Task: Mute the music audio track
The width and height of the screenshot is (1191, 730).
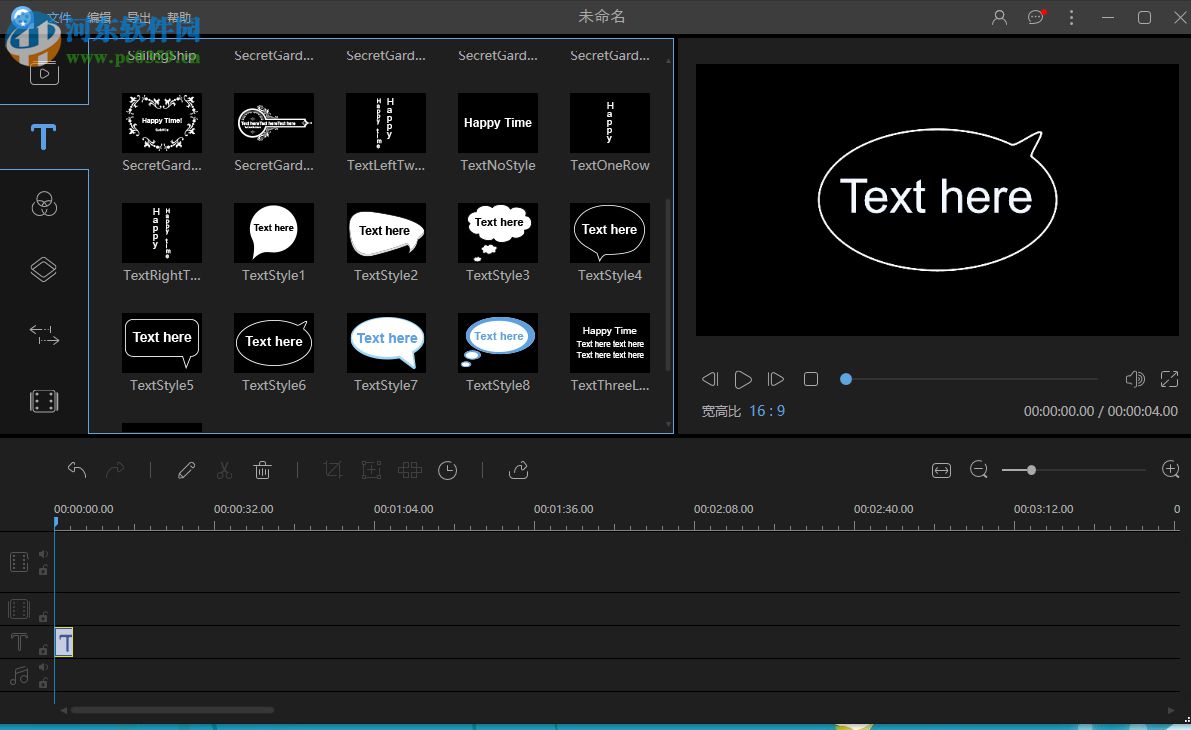Action: (43, 667)
